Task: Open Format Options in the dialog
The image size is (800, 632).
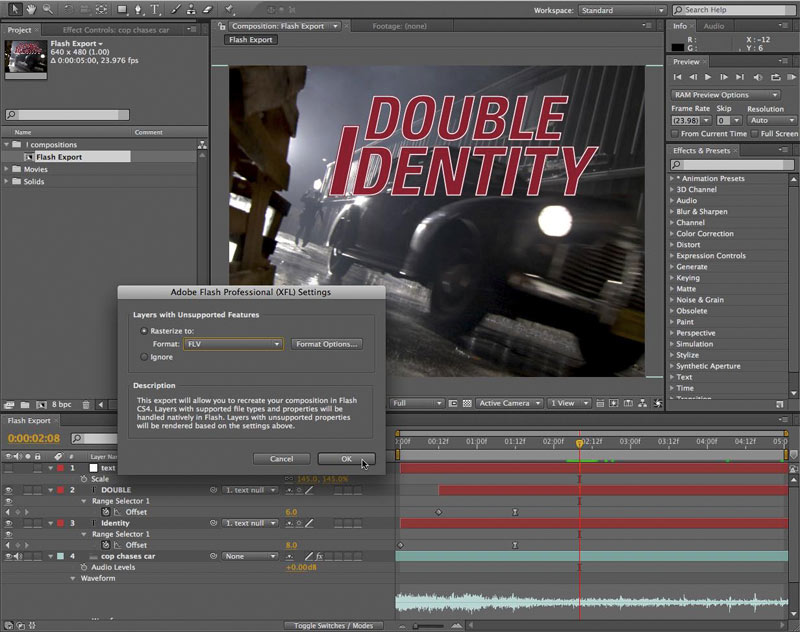Action: click(326, 344)
